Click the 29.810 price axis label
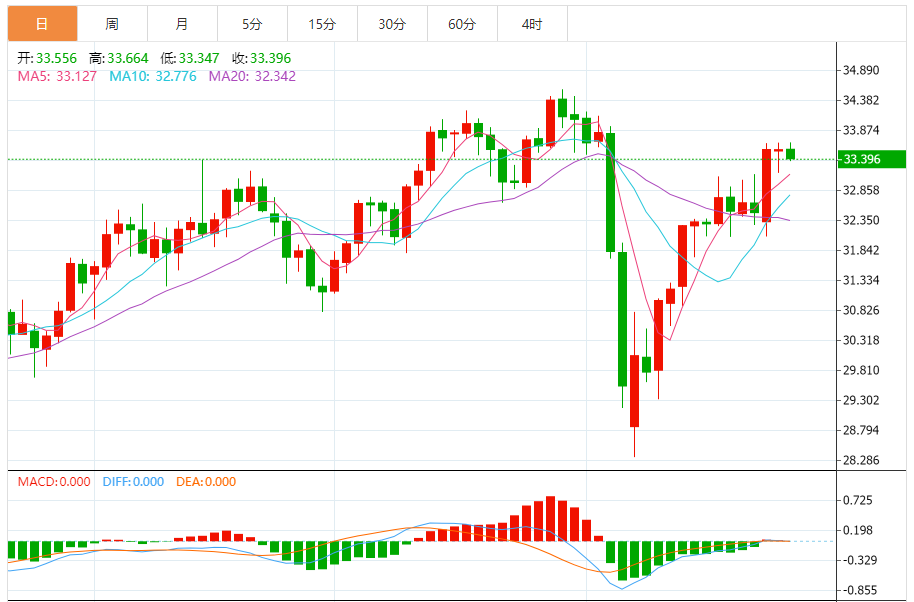Viewport: 914px width, 602px height. point(861,370)
